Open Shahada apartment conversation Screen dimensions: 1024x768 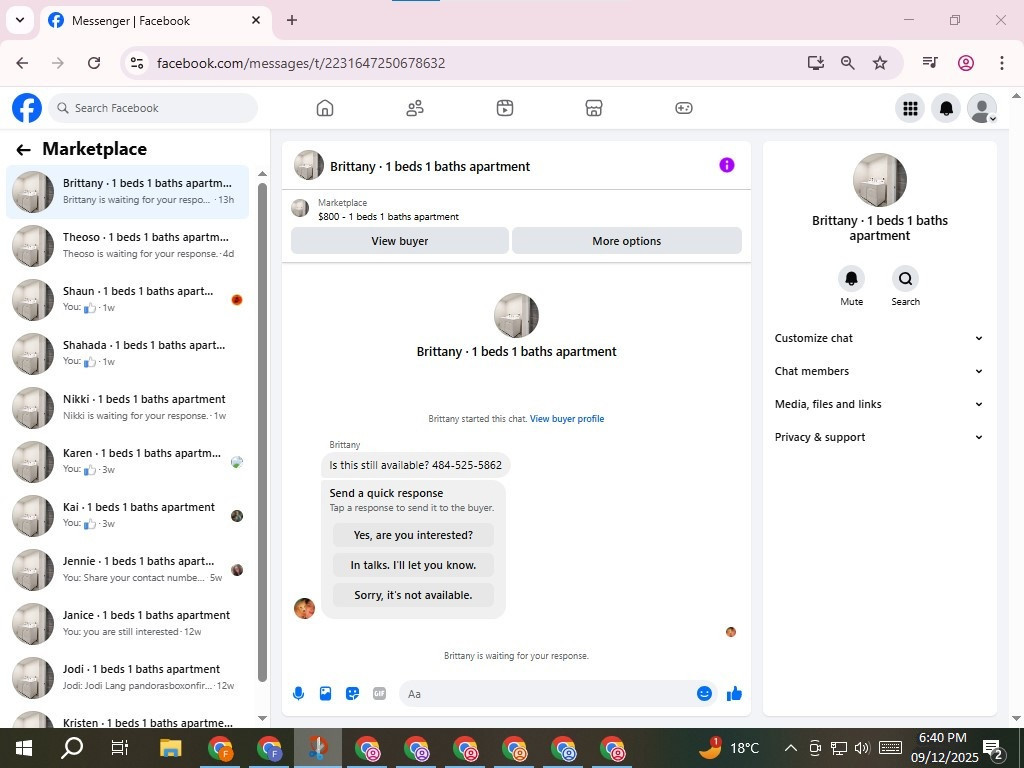tap(127, 354)
